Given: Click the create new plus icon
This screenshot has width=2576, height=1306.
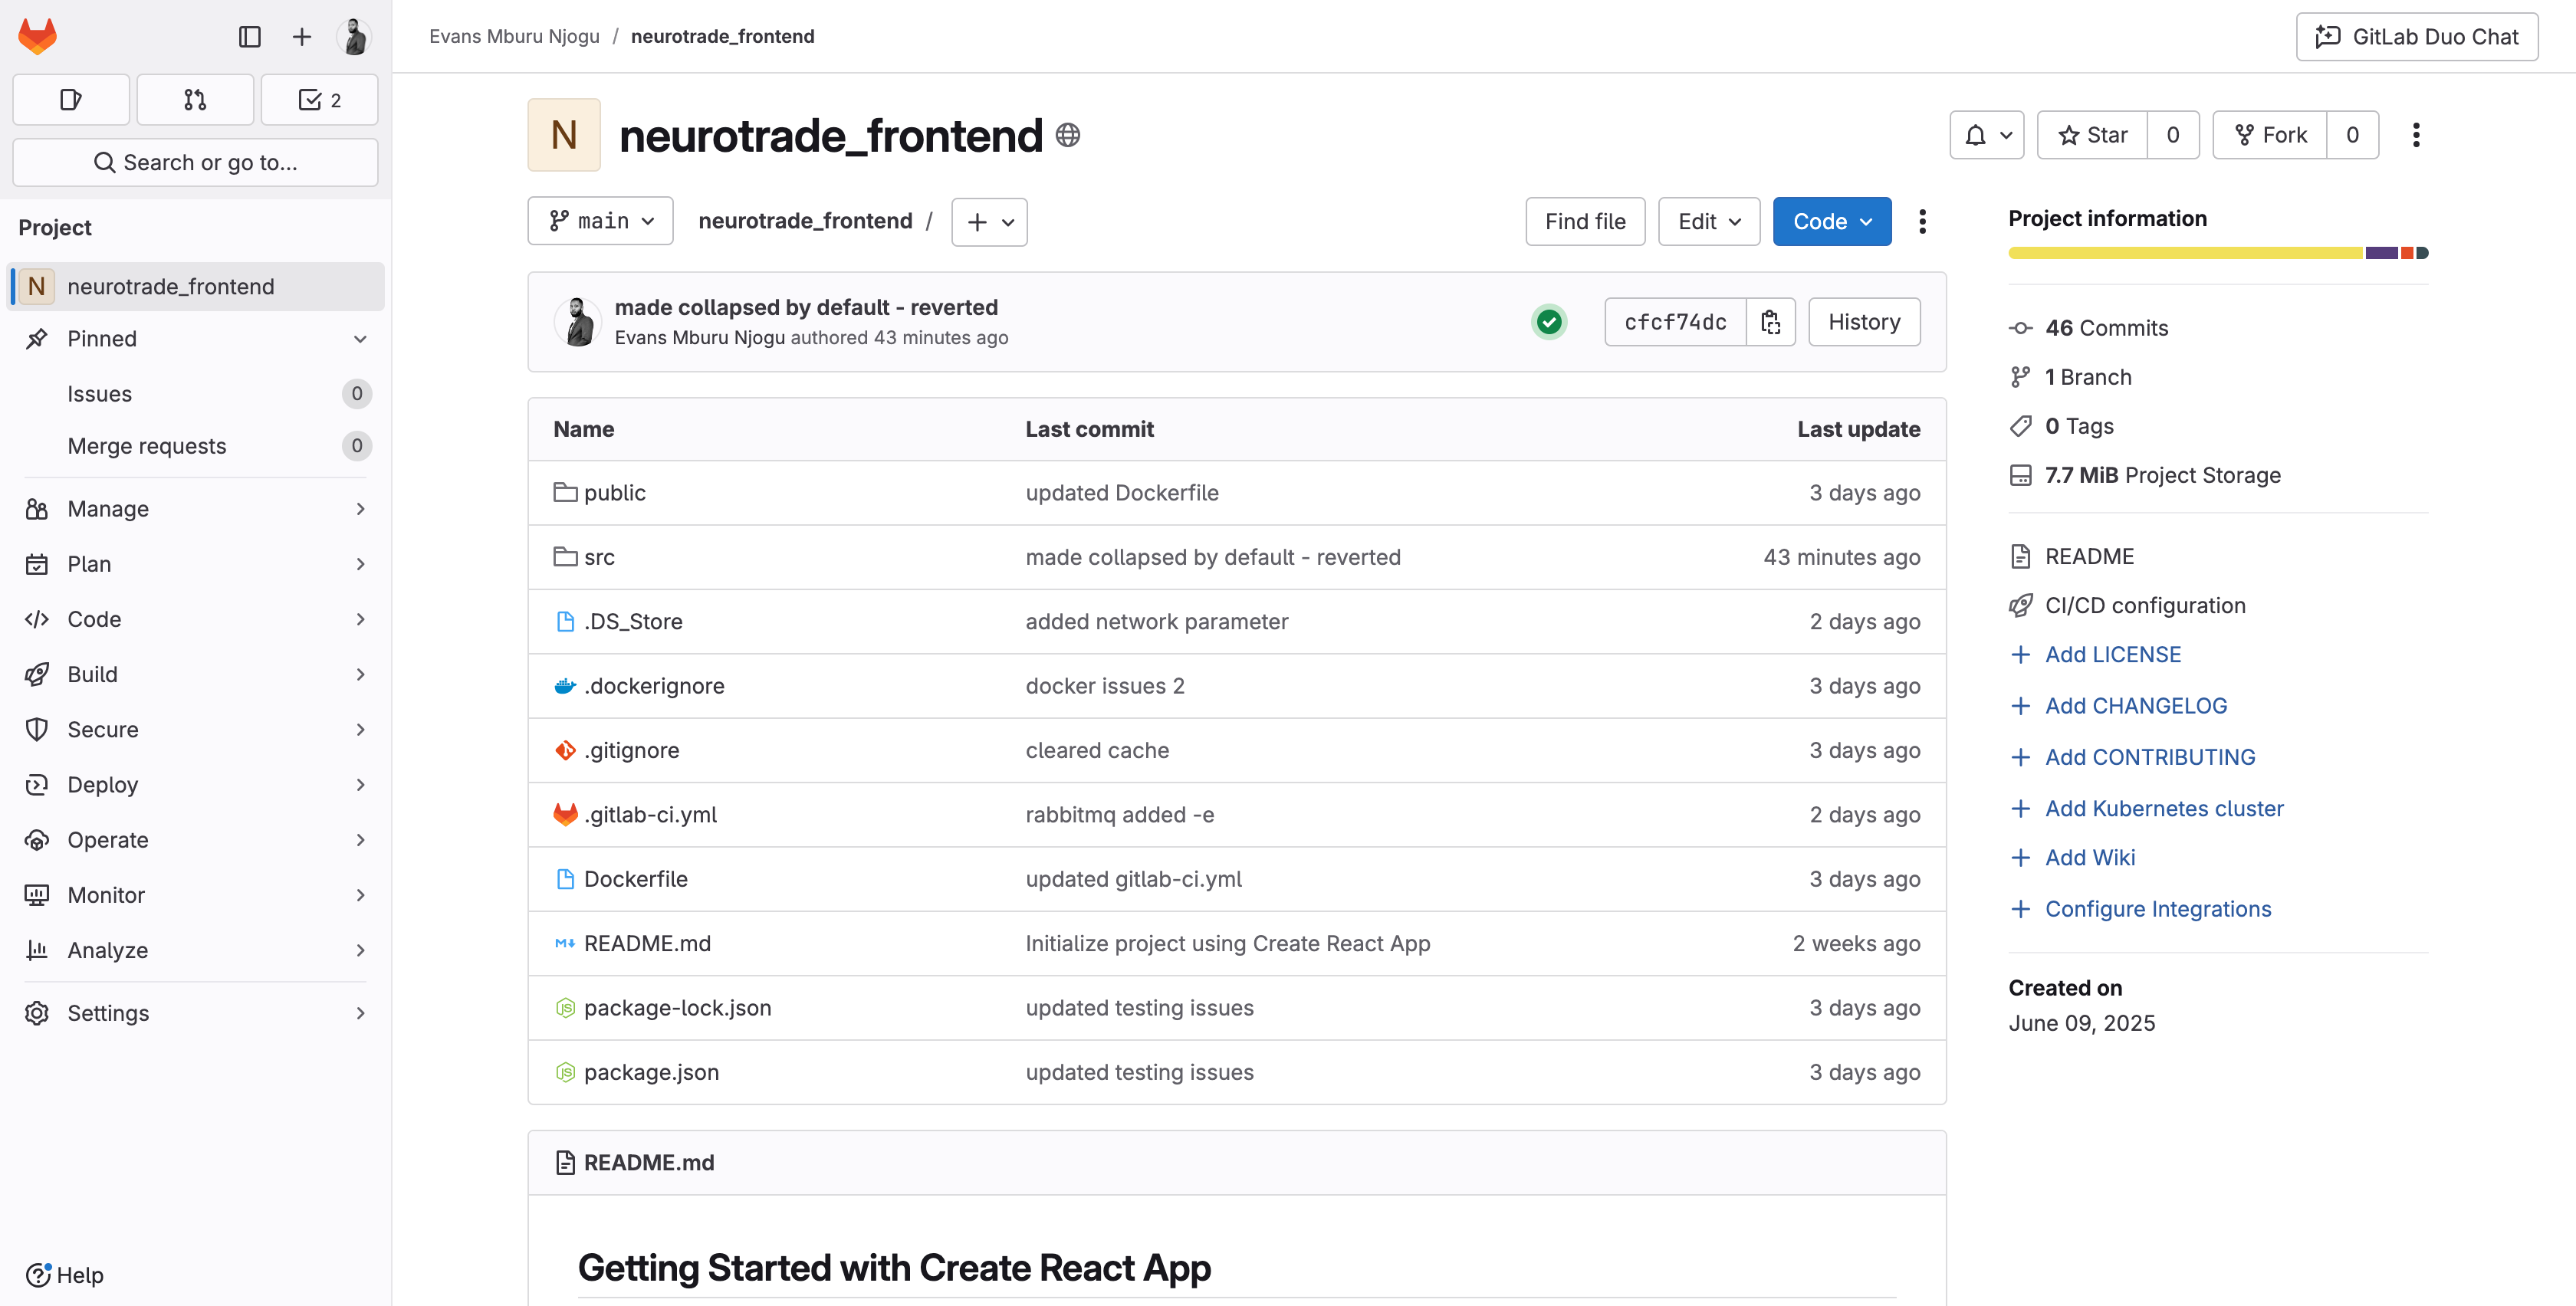Looking at the screenshot, I should point(301,37).
